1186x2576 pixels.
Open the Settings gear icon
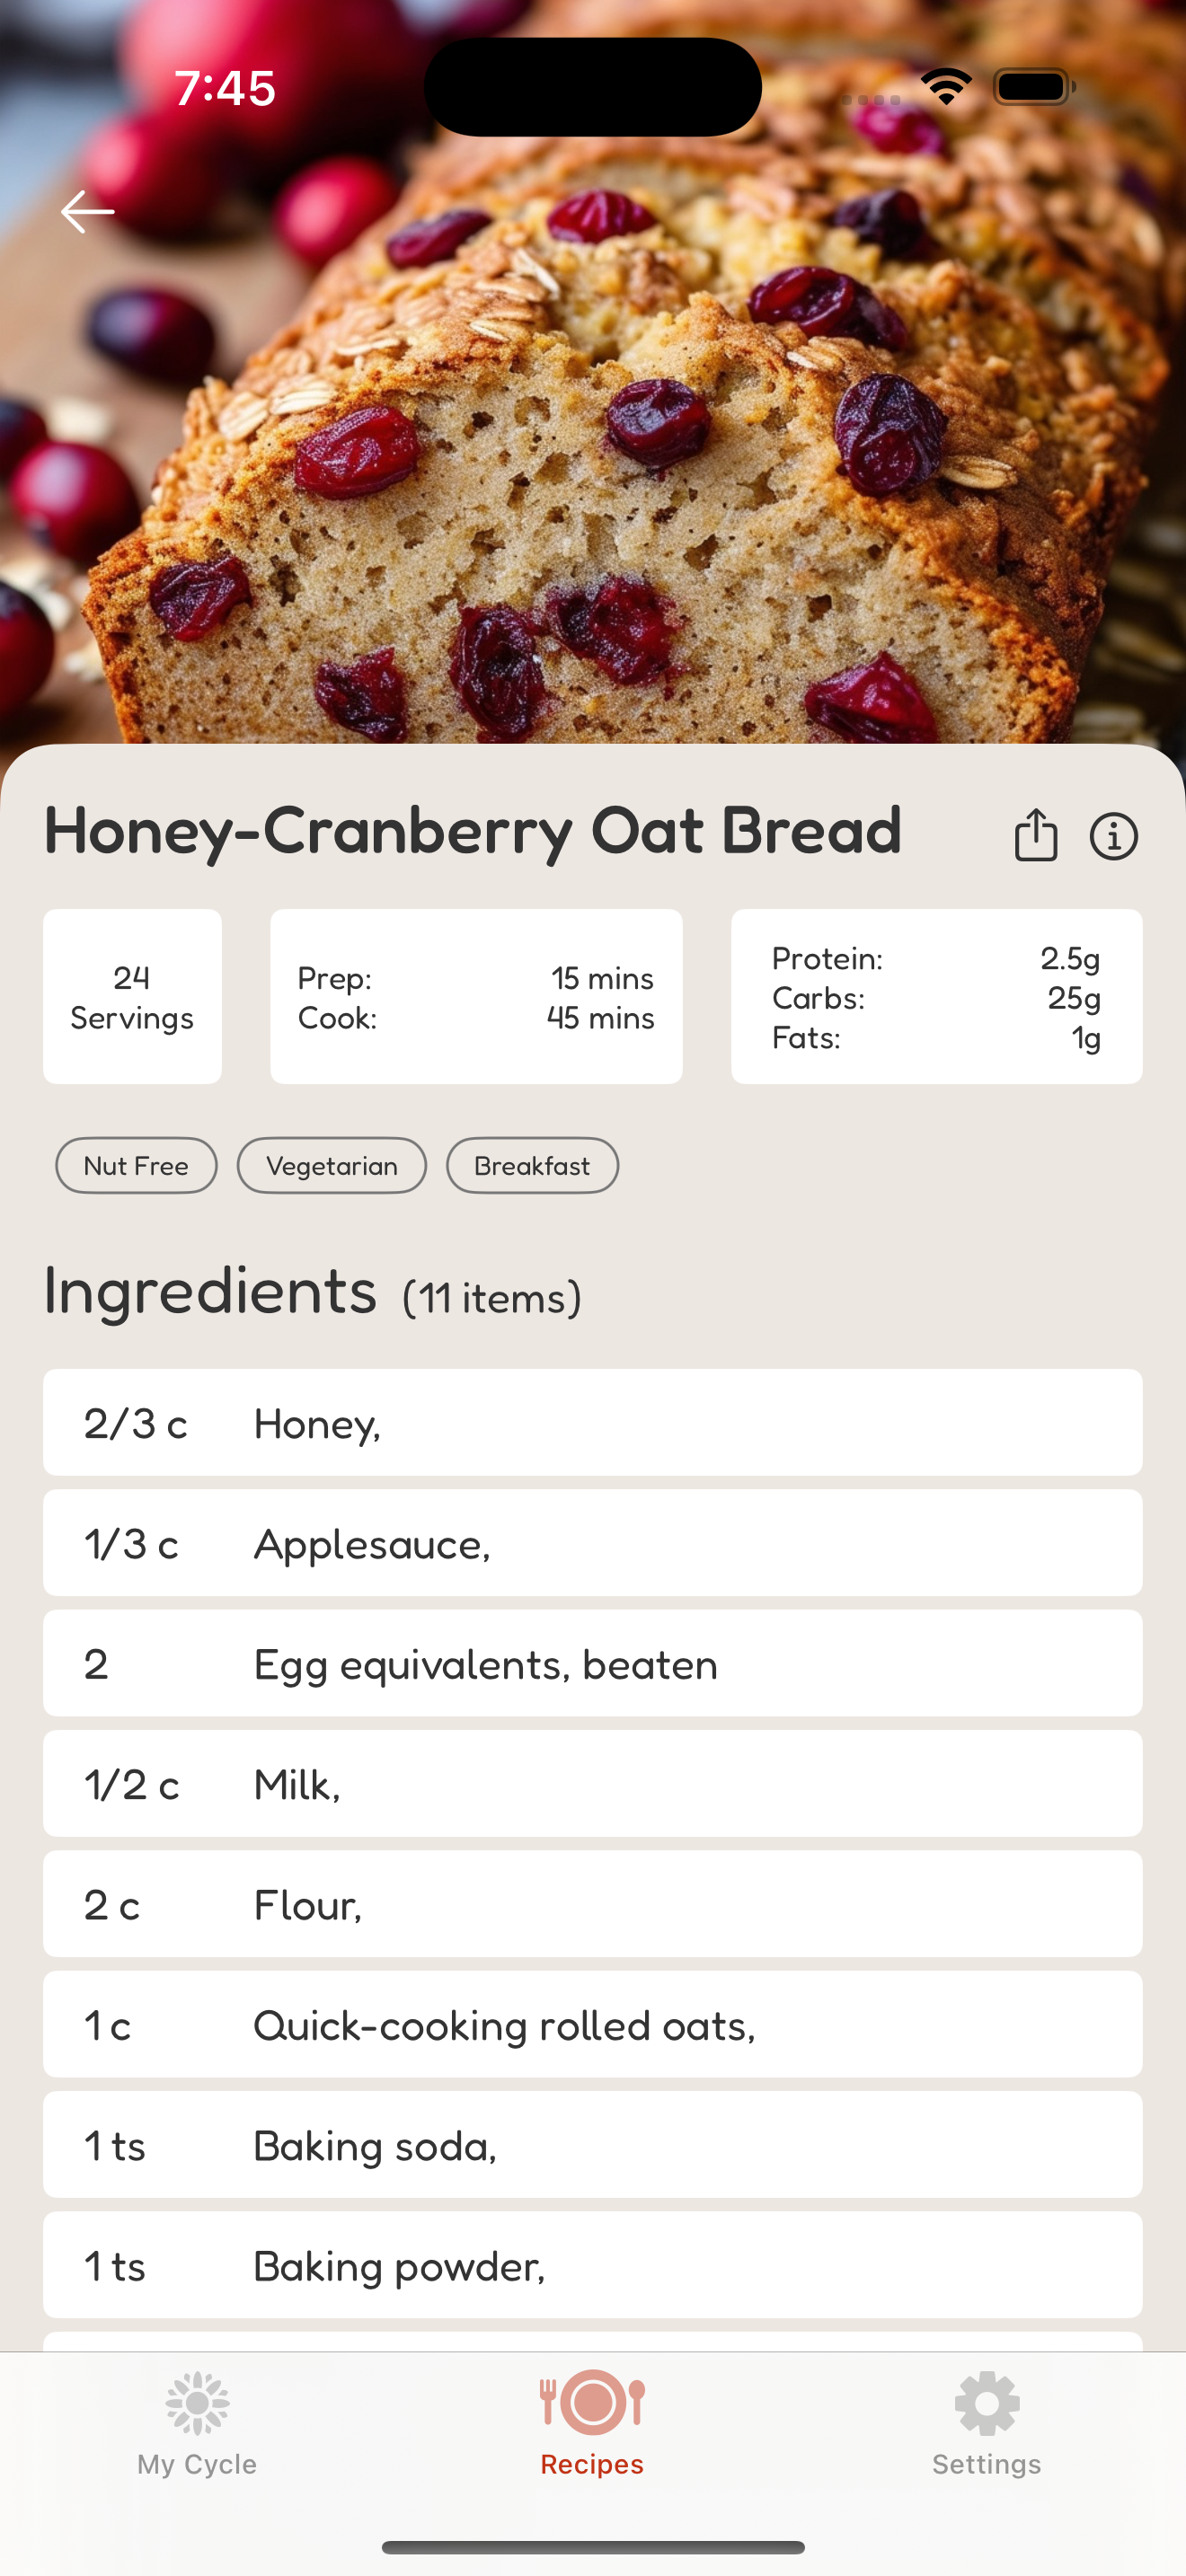987,2403
